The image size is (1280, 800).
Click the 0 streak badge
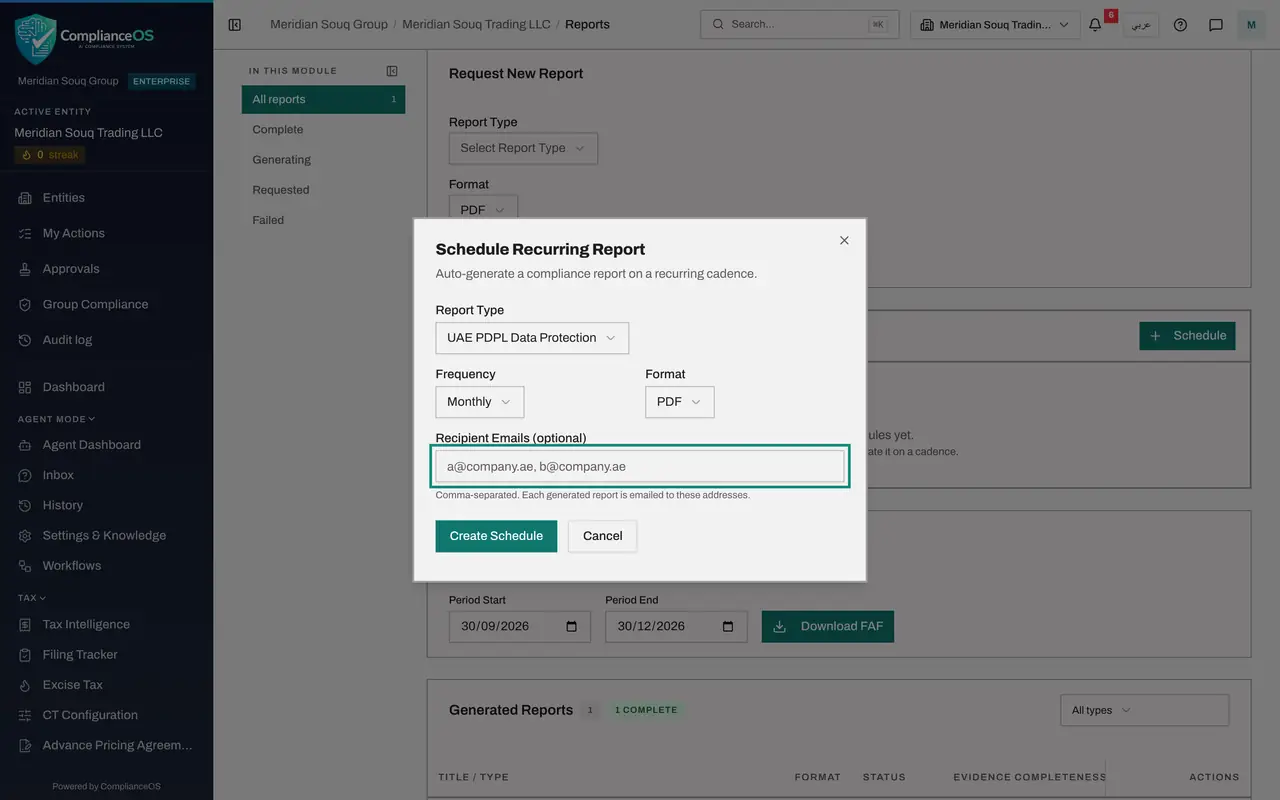click(49, 155)
